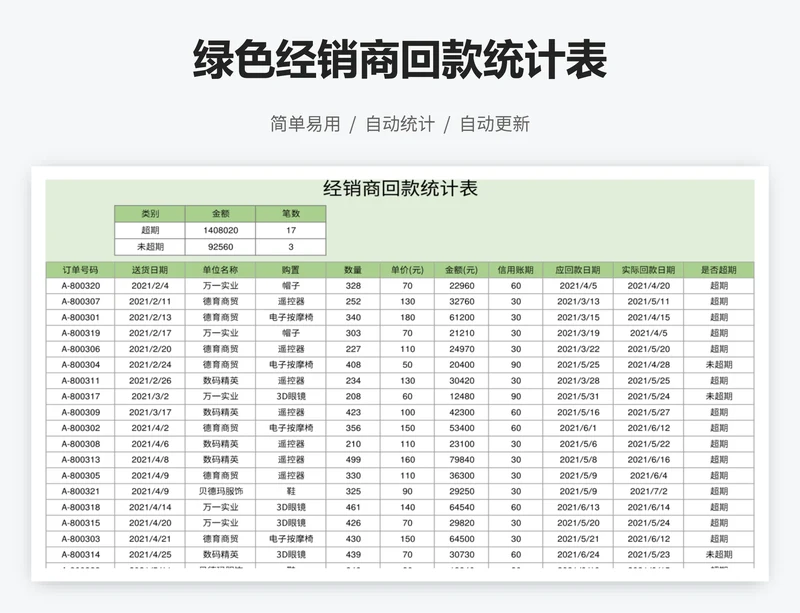Click the summary 金额 header cell
Viewport: 800px width, 613px height.
pyautogui.click(x=220, y=214)
